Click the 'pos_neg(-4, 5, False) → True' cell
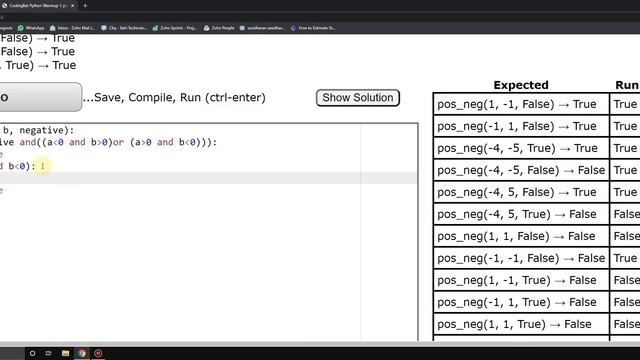 521,192
